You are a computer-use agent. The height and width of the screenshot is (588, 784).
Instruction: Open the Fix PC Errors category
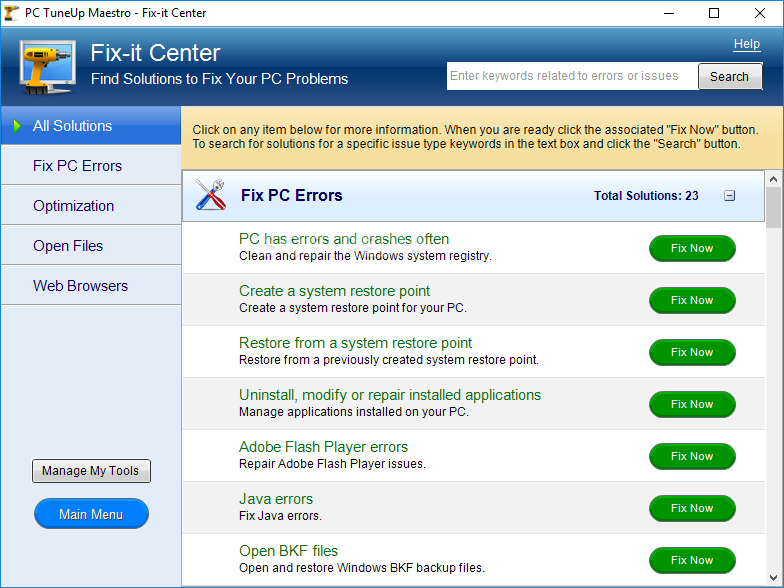91,166
